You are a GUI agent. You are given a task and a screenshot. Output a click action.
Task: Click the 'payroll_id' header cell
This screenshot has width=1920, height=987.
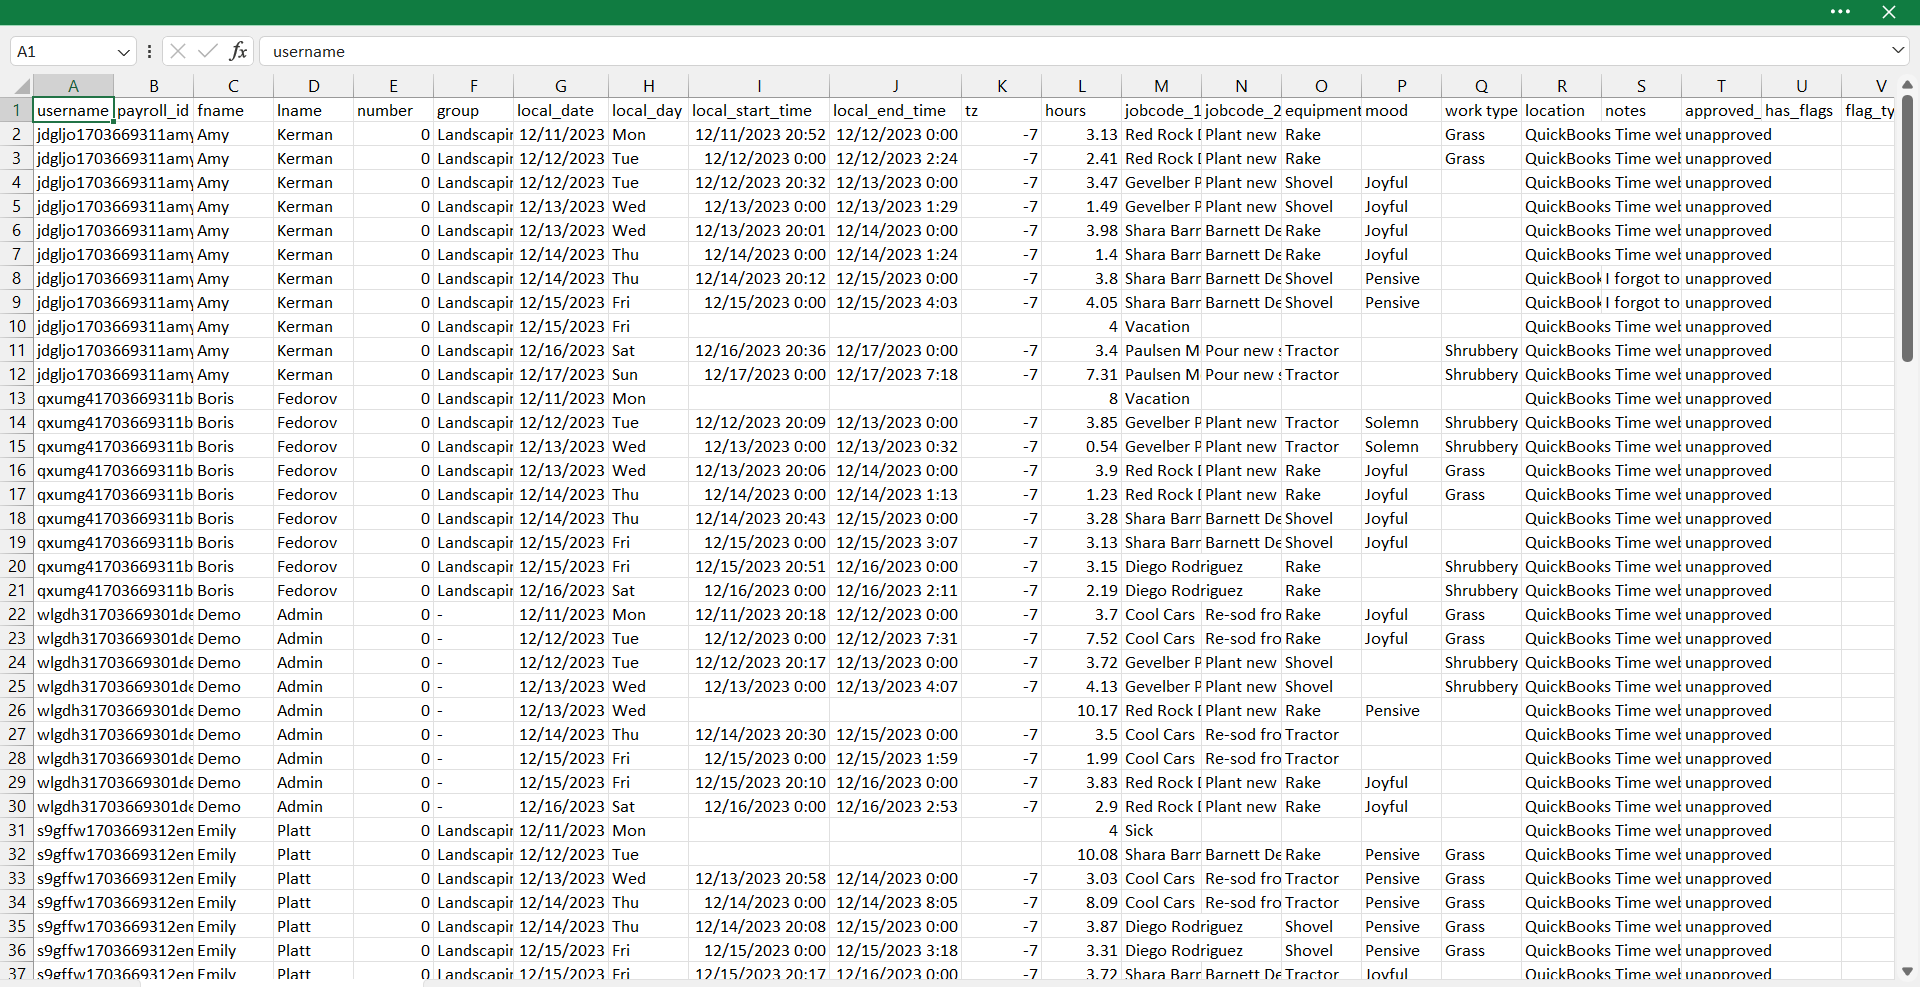[x=153, y=110]
